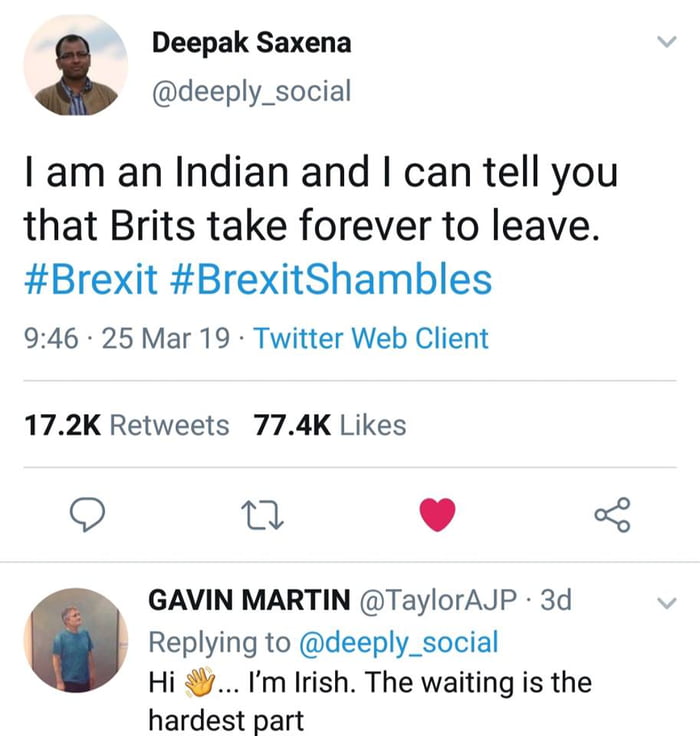Expand the main tweet options chevron
This screenshot has width=700, height=736.
coord(664,42)
